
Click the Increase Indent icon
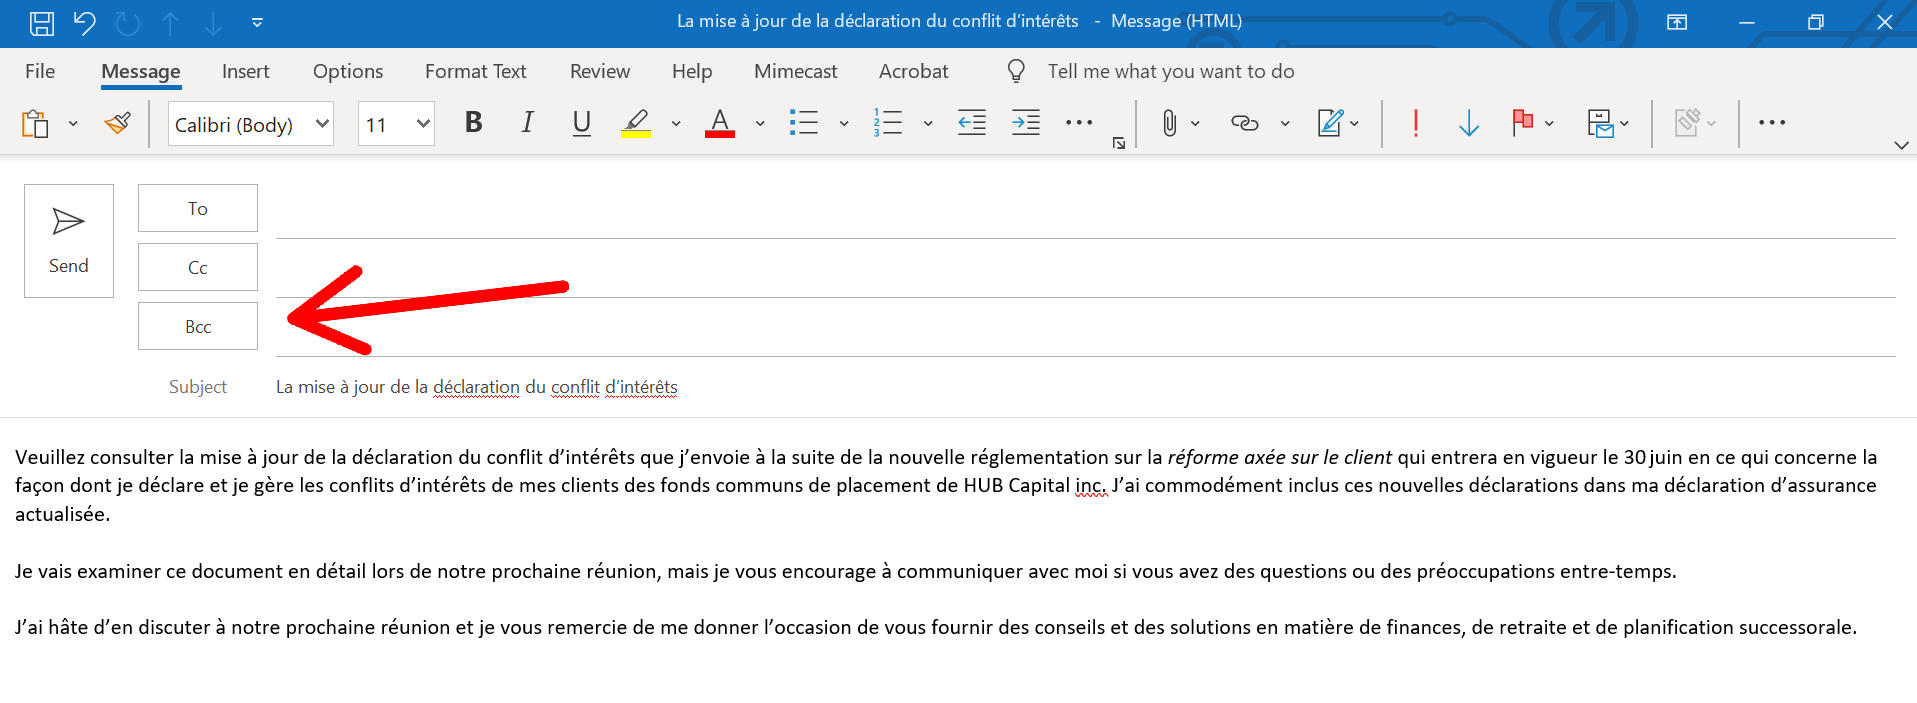pyautogui.click(x=1025, y=123)
